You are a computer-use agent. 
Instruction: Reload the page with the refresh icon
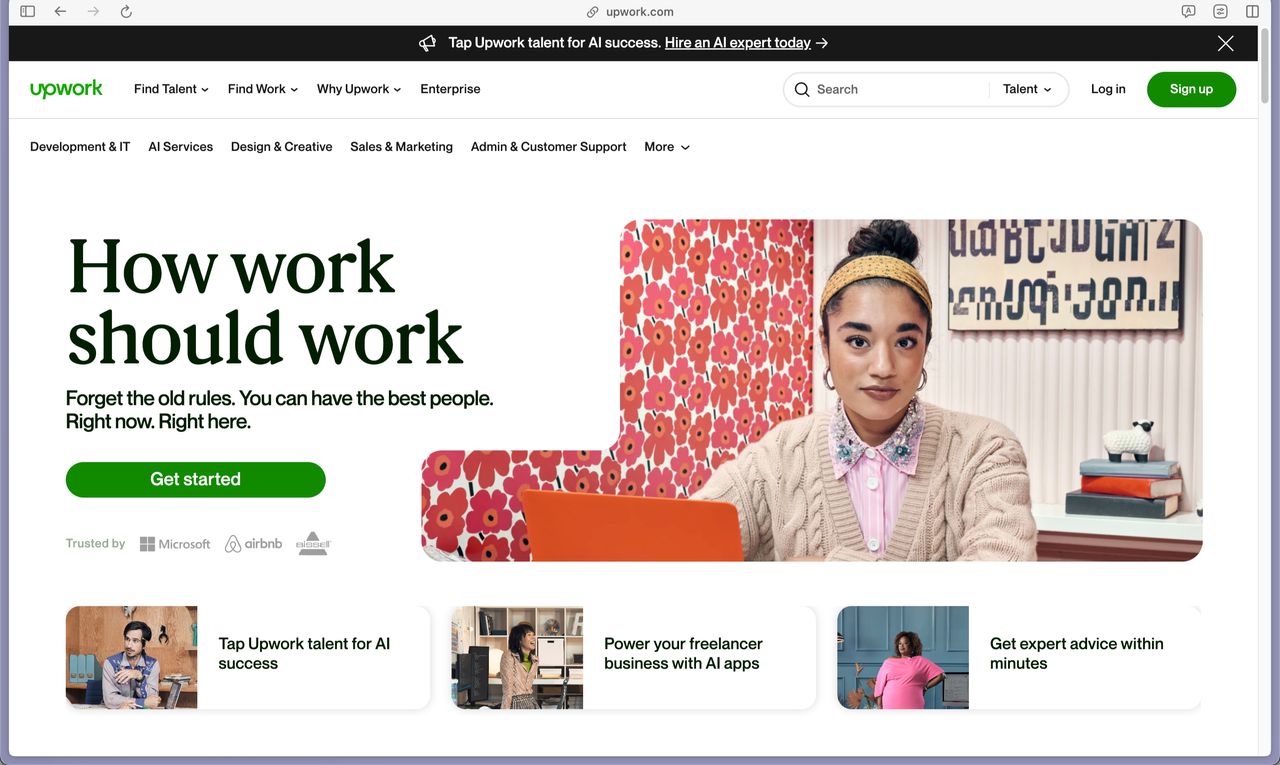(x=126, y=12)
